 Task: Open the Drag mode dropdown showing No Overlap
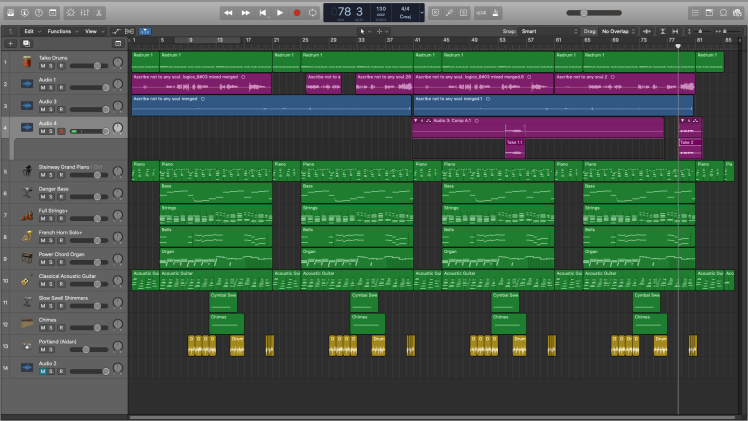pos(619,31)
